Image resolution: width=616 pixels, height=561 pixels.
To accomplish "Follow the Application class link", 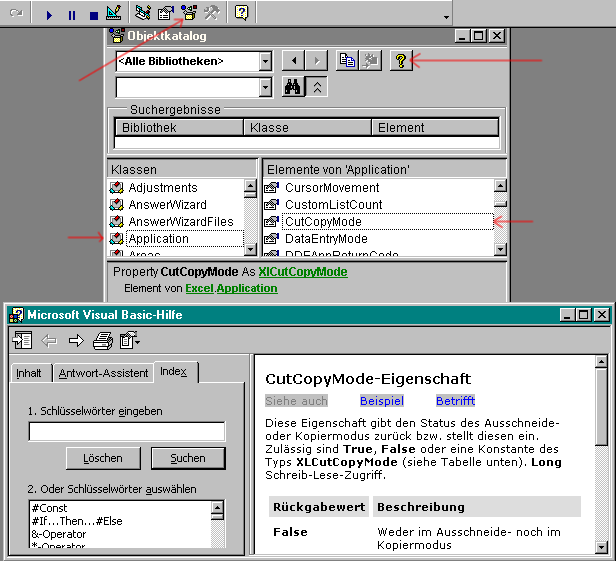I will (247, 288).
